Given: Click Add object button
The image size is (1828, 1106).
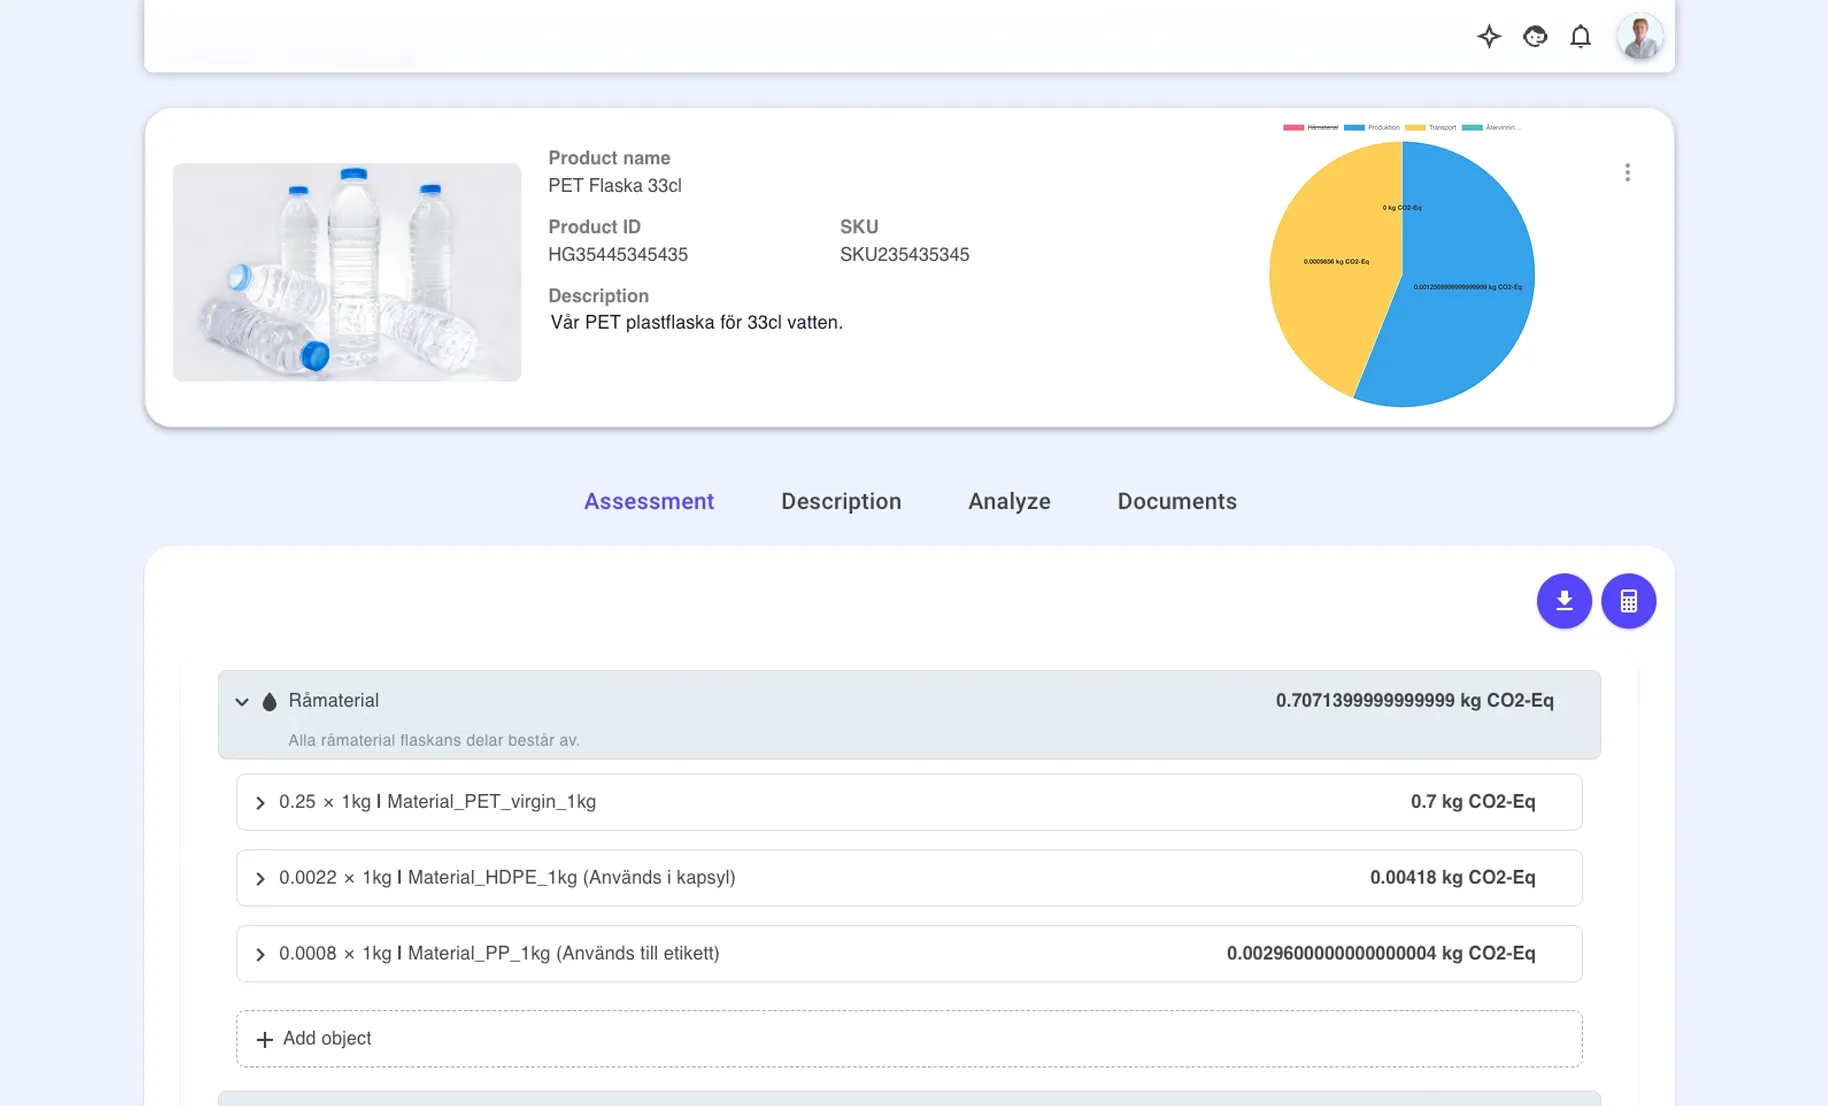Looking at the screenshot, I should [314, 1039].
